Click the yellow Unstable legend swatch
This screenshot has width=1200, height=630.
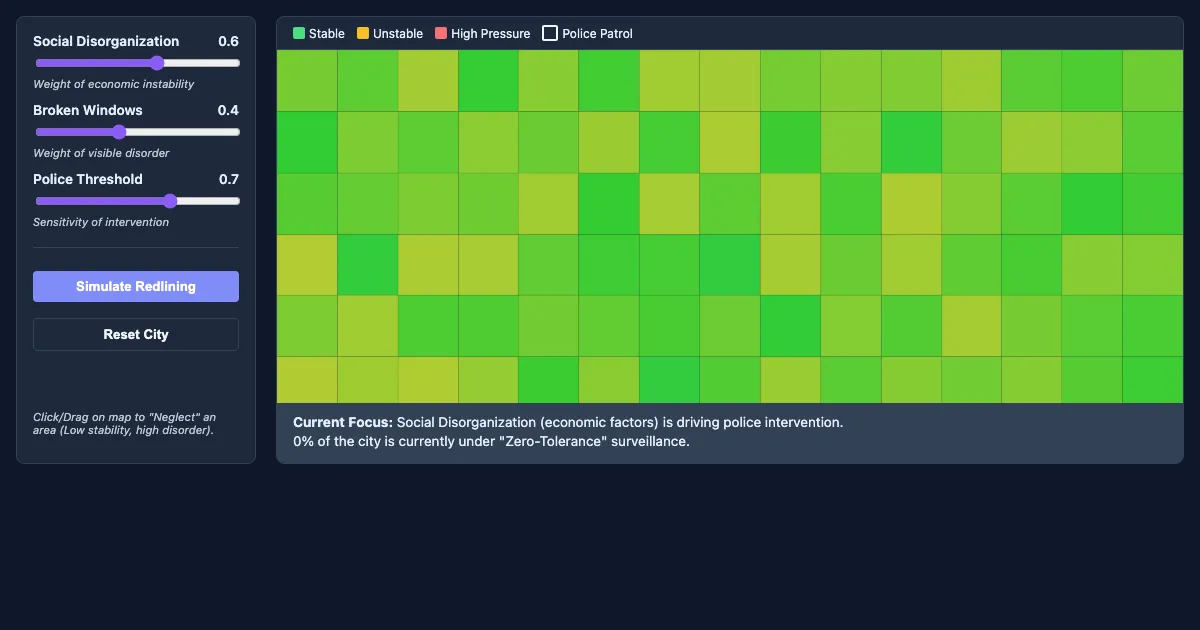[363, 33]
